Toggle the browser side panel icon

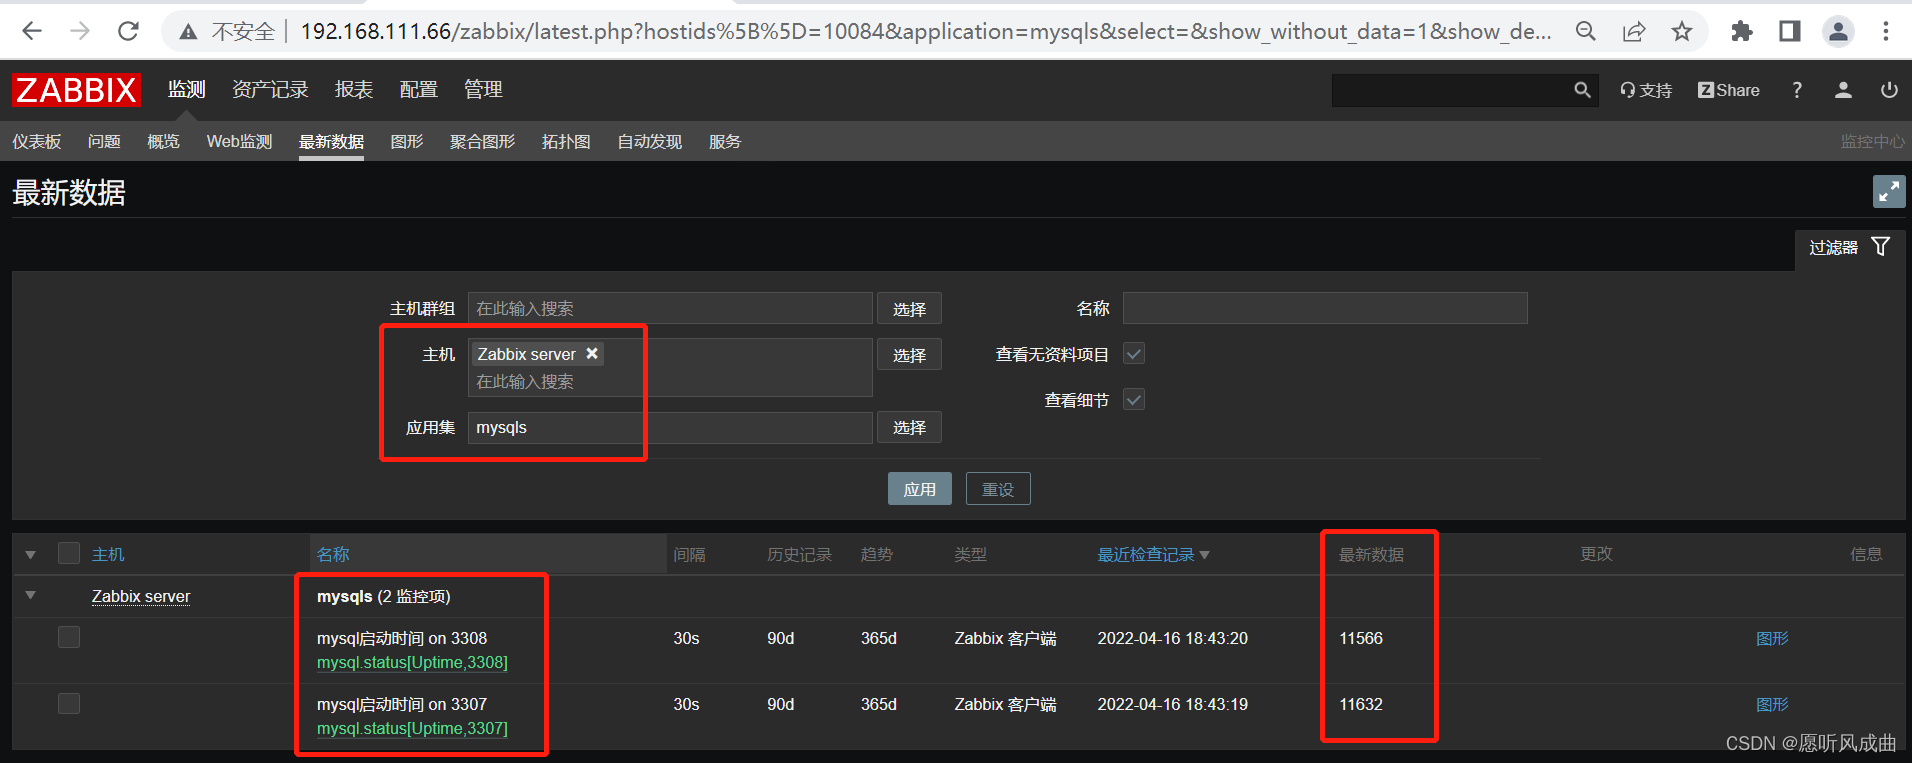pyautogui.click(x=1790, y=31)
